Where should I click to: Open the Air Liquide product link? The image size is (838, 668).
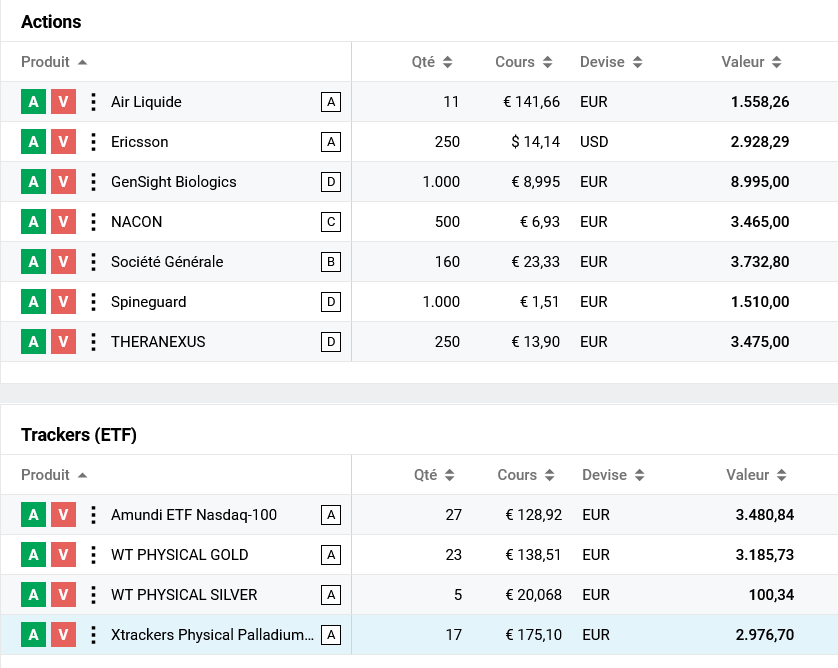point(146,102)
